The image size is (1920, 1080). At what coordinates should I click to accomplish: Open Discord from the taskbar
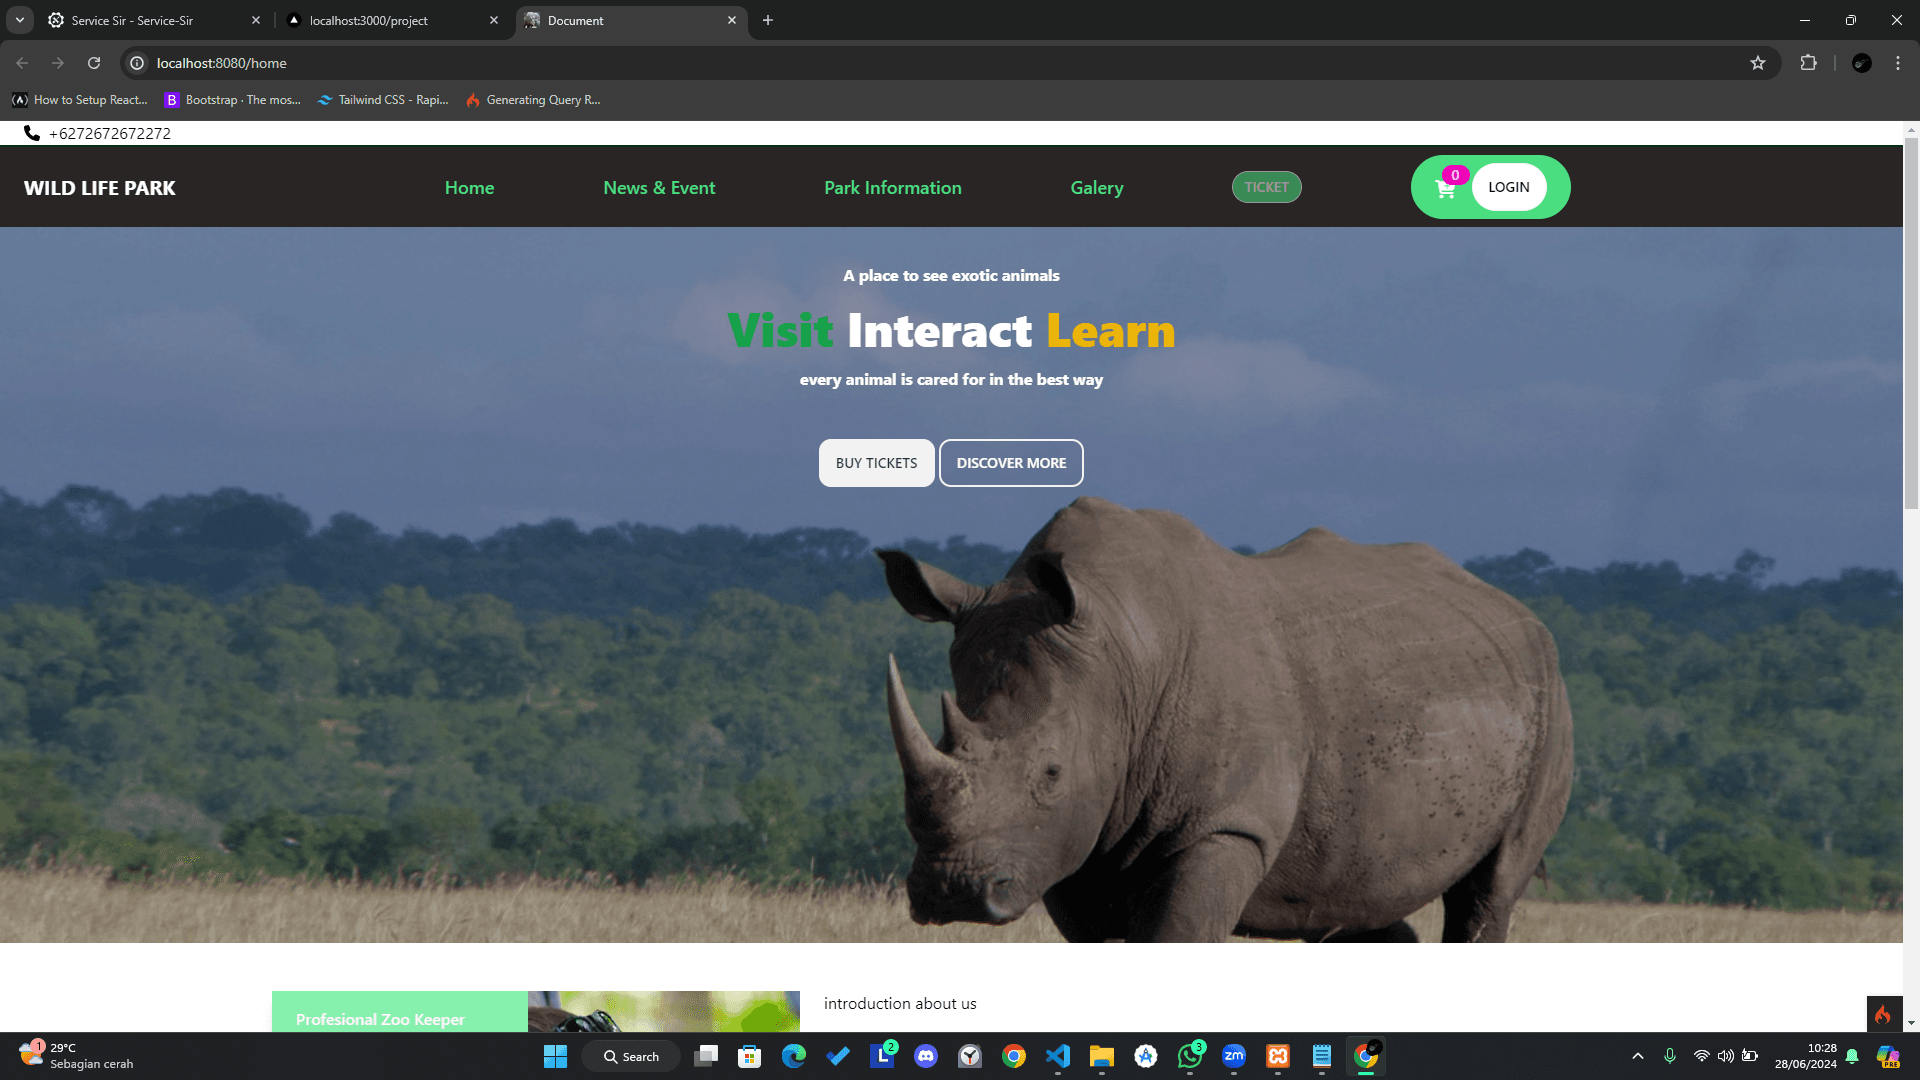pos(926,1056)
